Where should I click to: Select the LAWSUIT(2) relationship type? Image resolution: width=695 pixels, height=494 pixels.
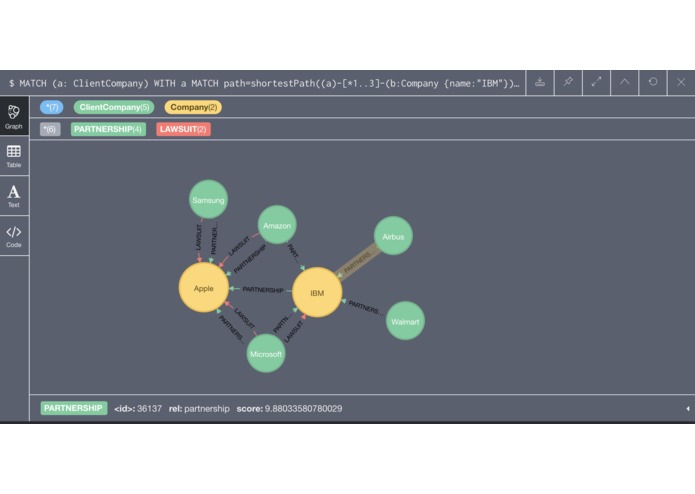tap(184, 129)
